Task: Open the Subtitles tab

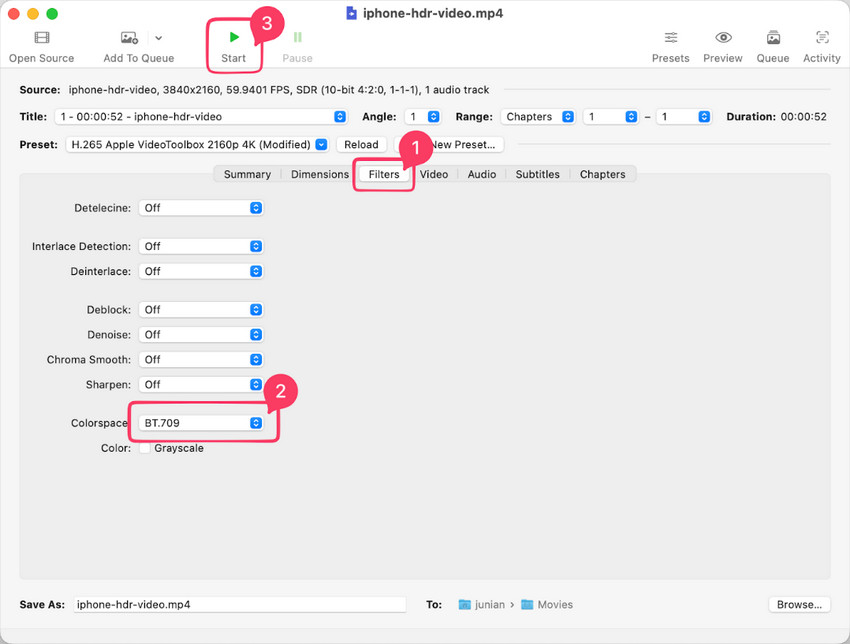Action: pos(537,174)
